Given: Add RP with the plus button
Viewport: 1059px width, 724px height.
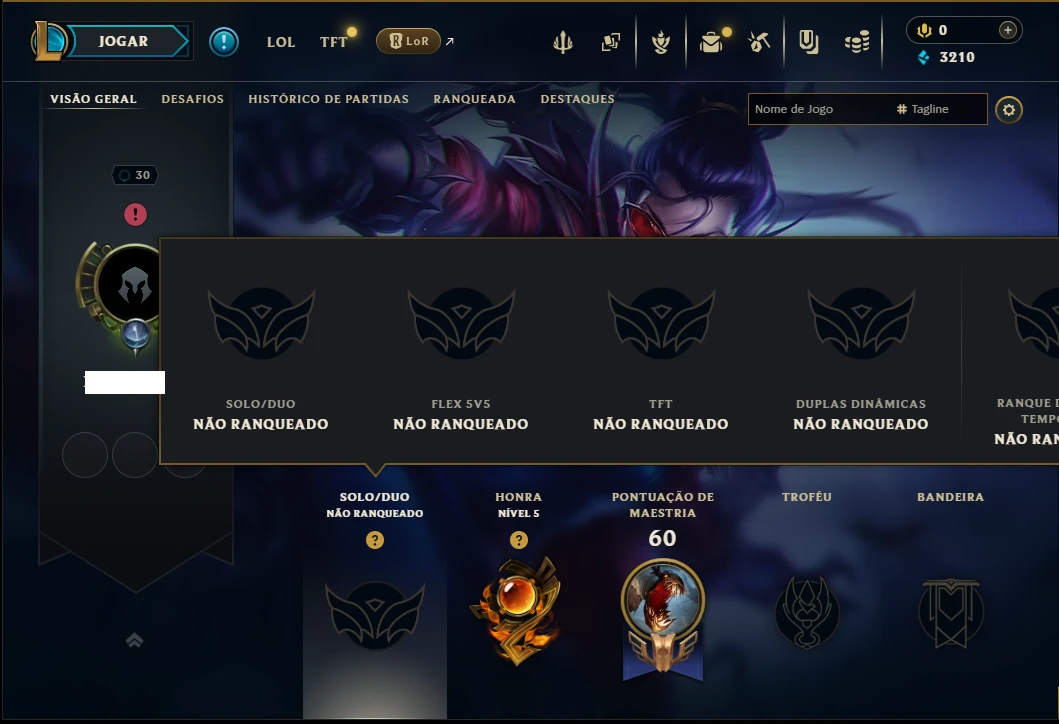Looking at the screenshot, I should click(x=1007, y=30).
